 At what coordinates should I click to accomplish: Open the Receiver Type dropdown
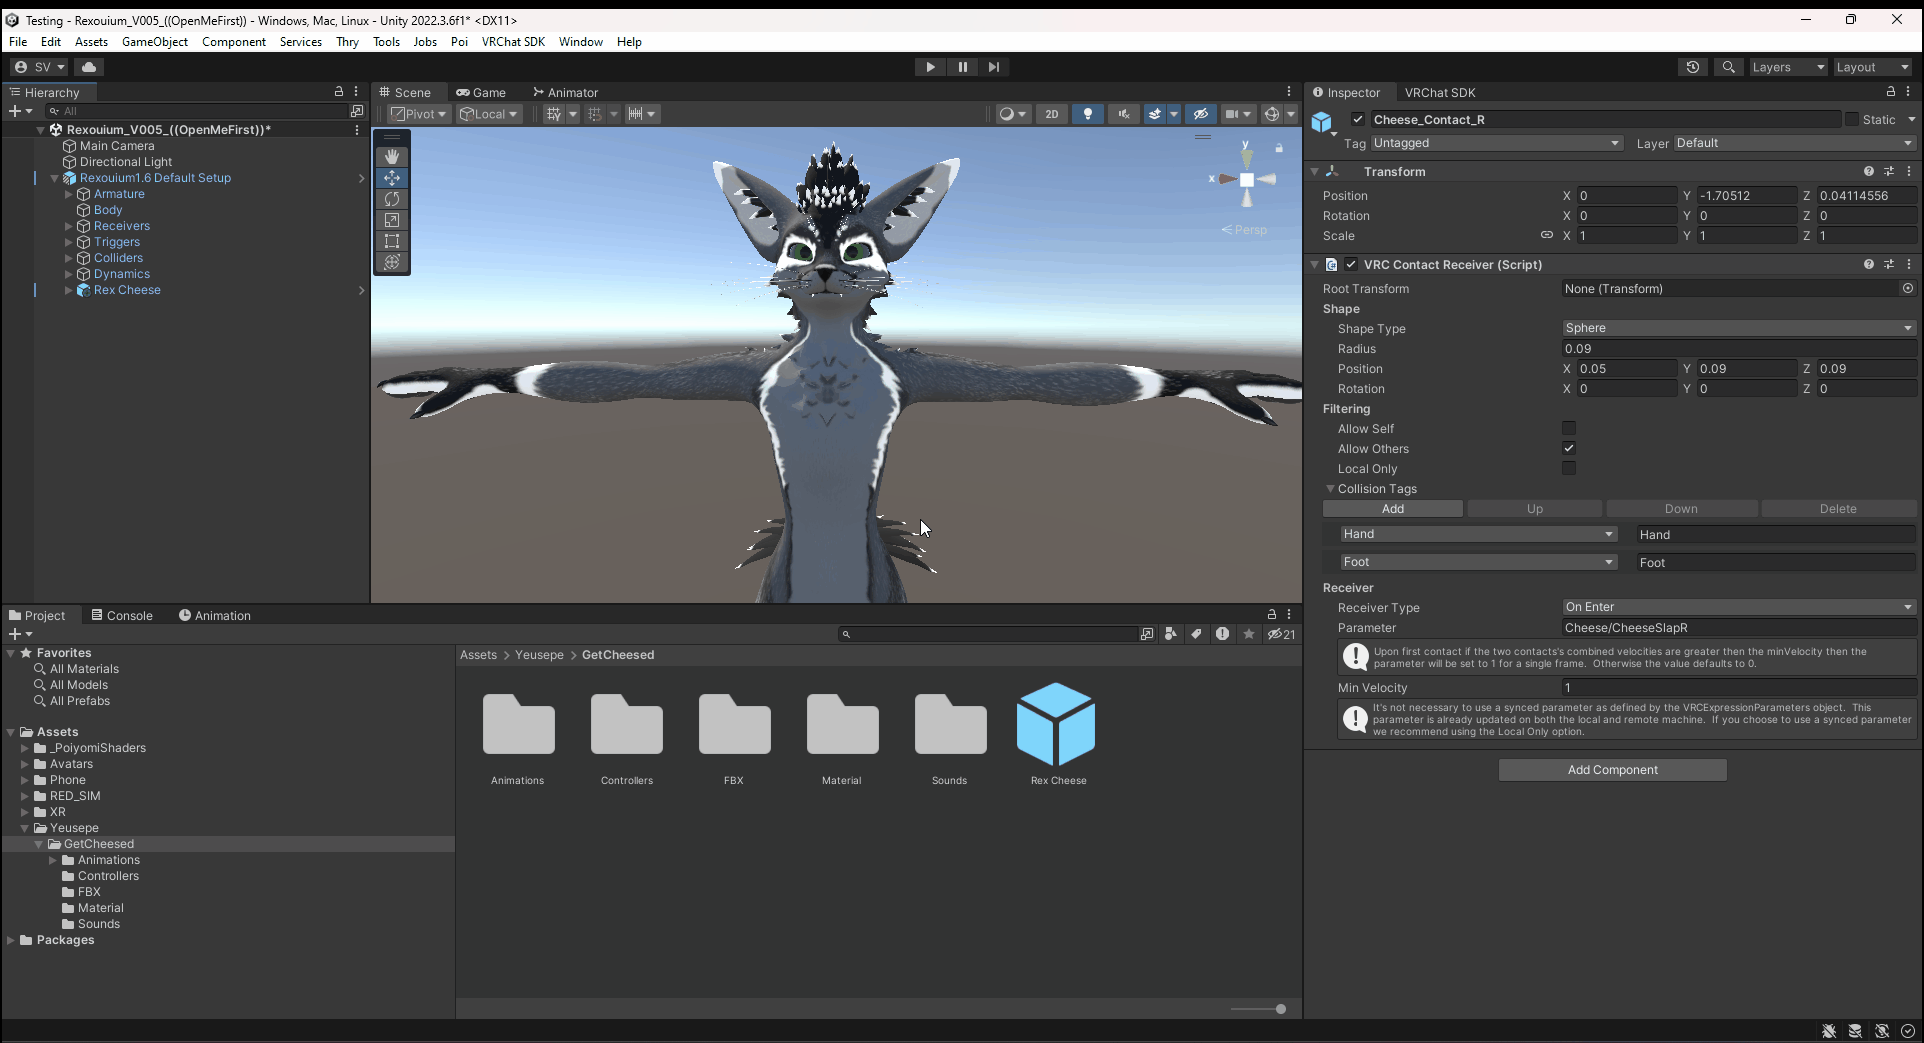pos(1739,607)
